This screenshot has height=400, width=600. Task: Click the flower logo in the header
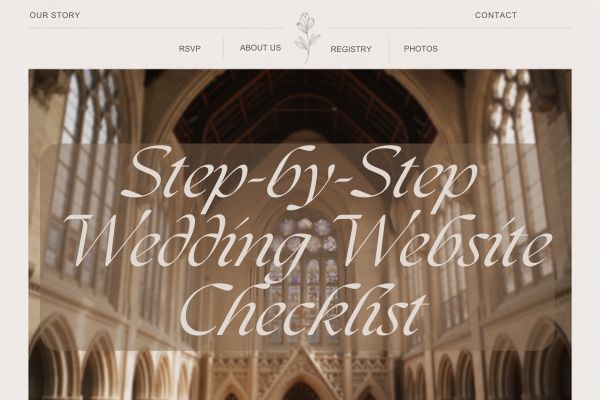307,38
